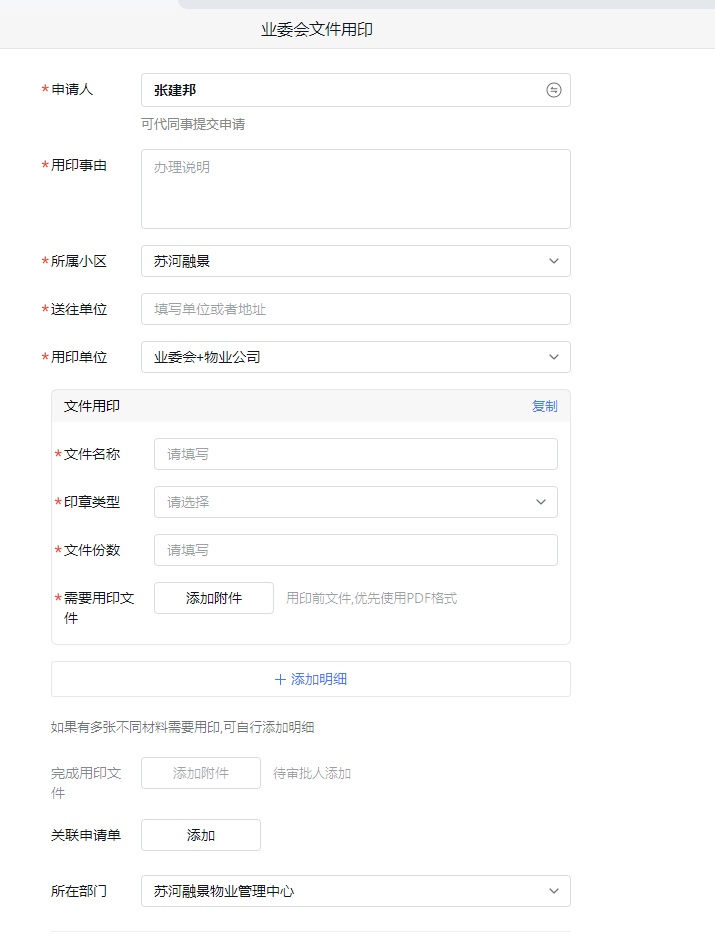715x940 pixels.
Task: Click the 申请人 field containing 张建邦
Action: tap(340, 90)
